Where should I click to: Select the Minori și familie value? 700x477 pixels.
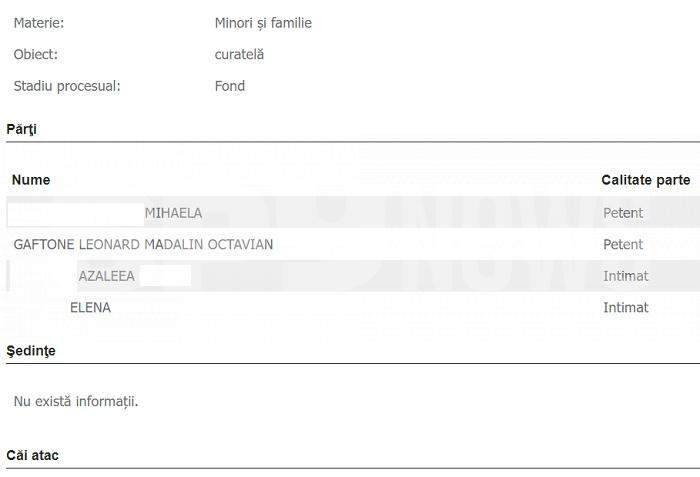(x=263, y=23)
